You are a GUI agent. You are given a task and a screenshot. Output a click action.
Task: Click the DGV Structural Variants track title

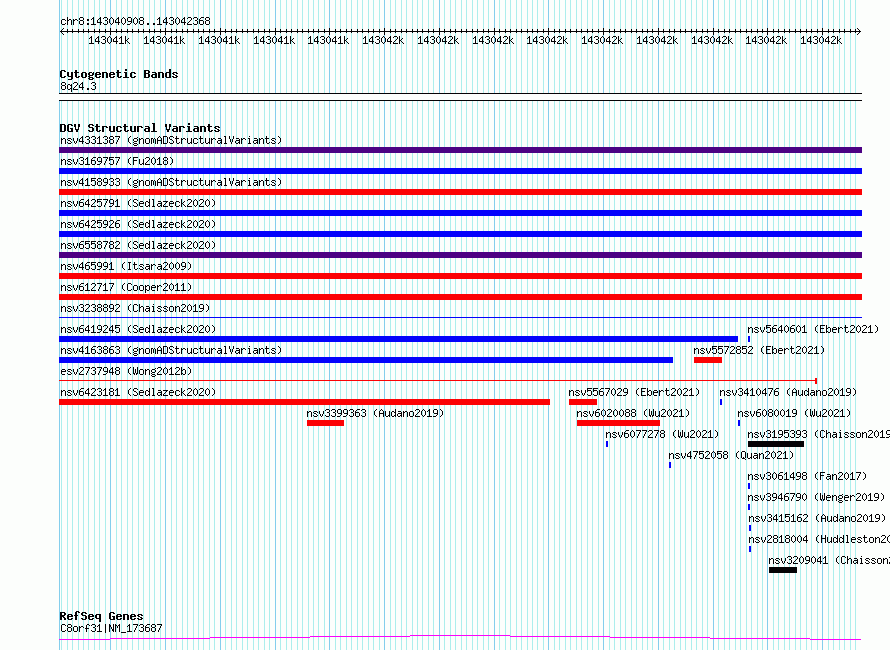(x=139, y=128)
